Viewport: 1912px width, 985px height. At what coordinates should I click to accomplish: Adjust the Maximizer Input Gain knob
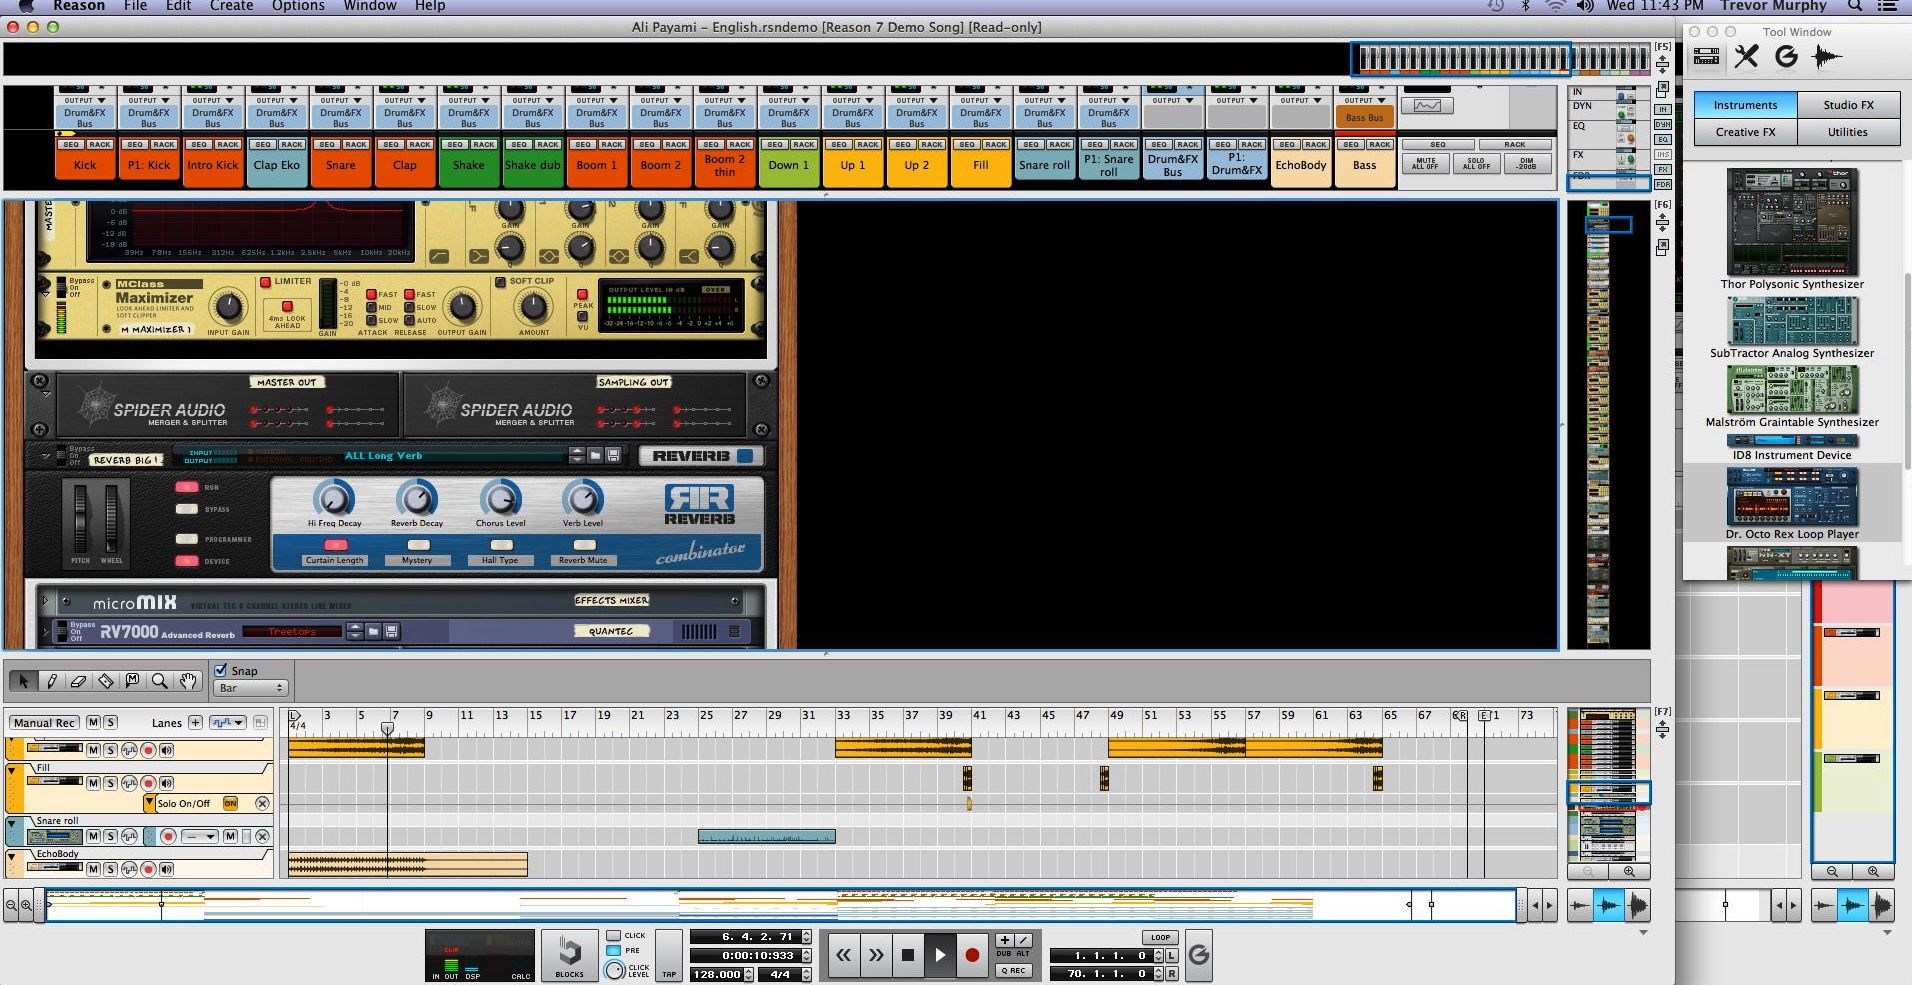(x=229, y=308)
